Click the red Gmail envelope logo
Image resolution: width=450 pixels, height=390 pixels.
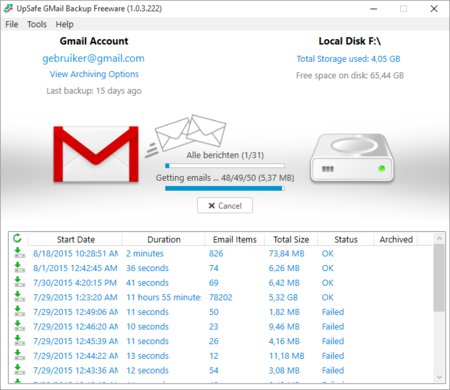point(96,154)
